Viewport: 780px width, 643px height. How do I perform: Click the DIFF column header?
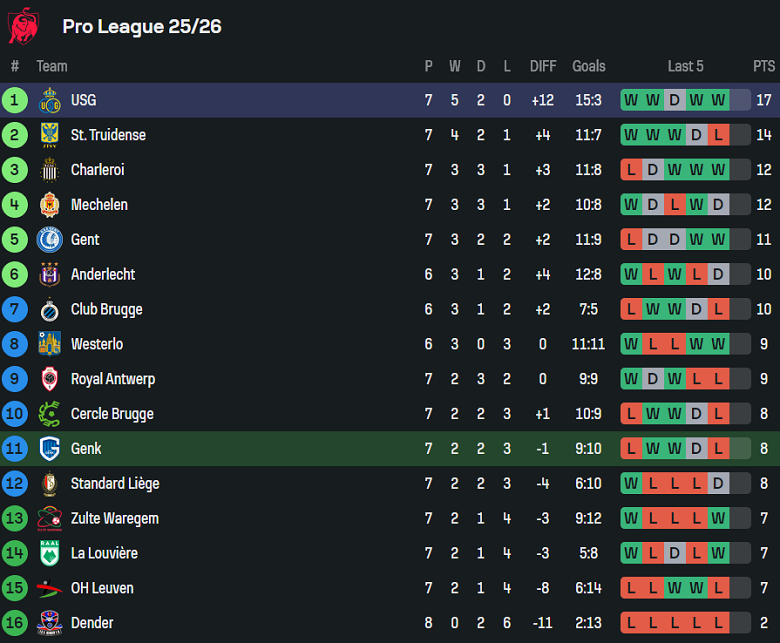coord(543,66)
